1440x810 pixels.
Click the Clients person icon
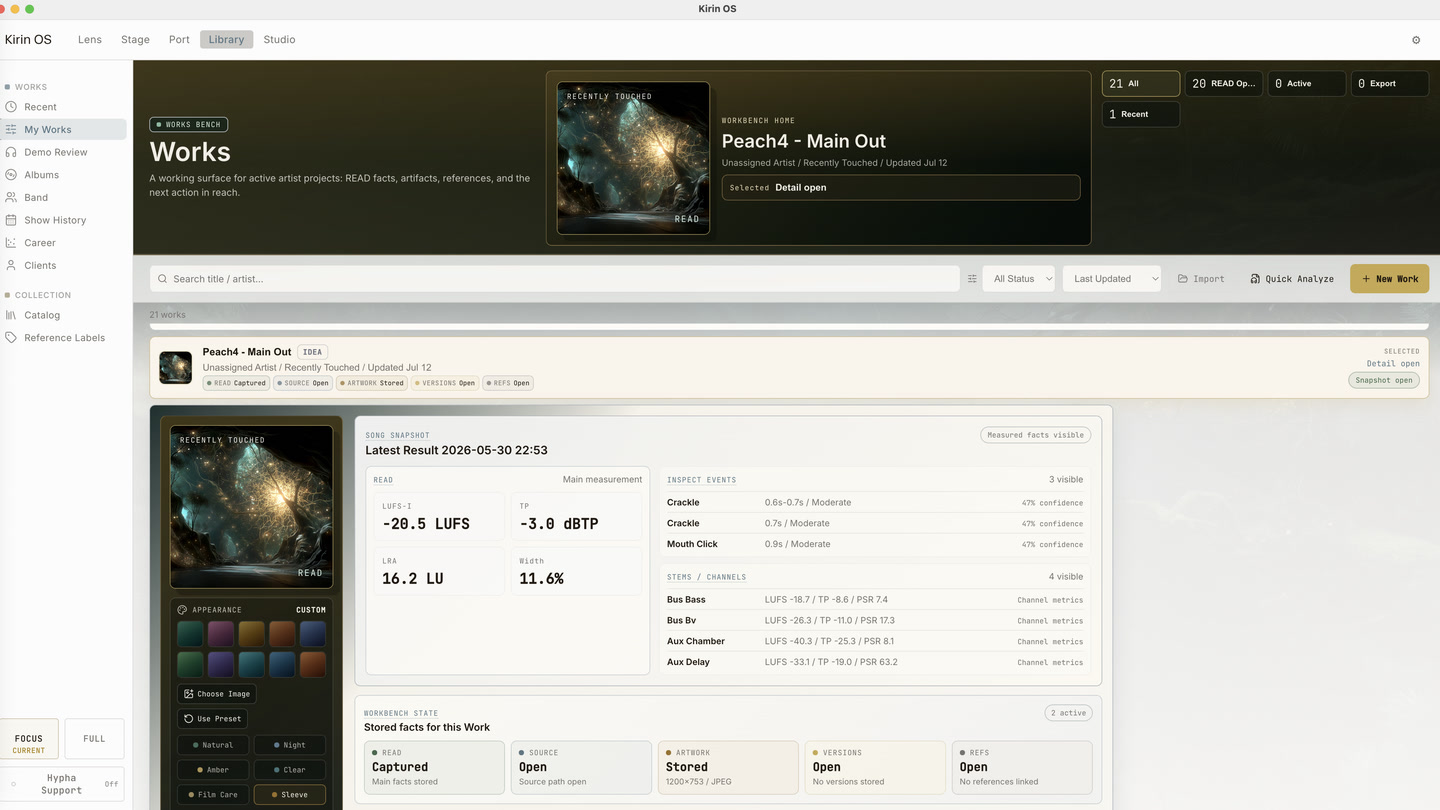[x=11, y=265]
